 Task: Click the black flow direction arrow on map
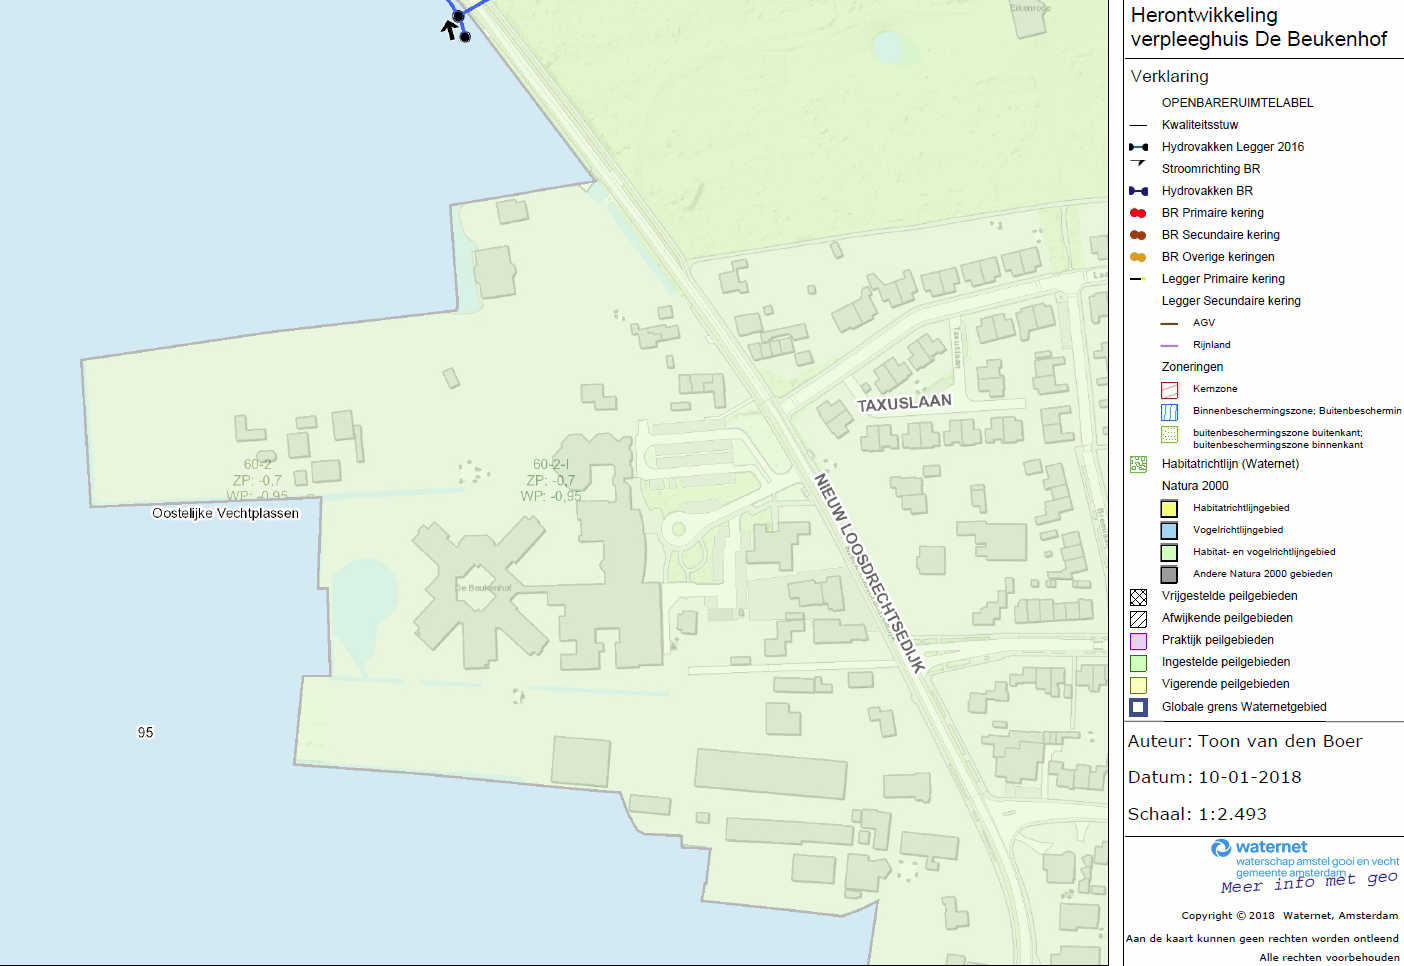450,30
